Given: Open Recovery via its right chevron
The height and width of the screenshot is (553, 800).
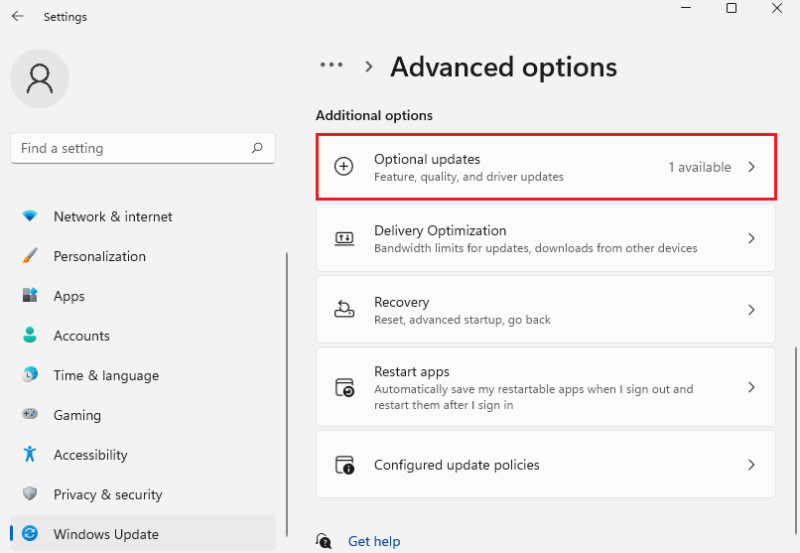Looking at the screenshot, I should tap(751, 310).
